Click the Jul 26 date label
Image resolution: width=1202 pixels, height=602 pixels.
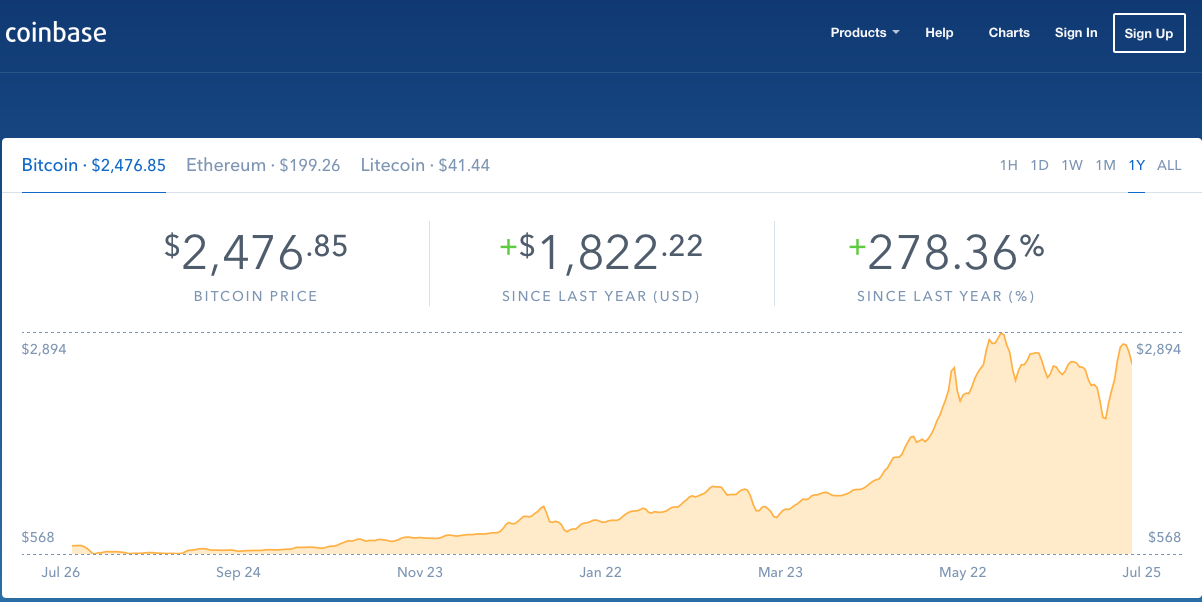[x=61, y=572]
